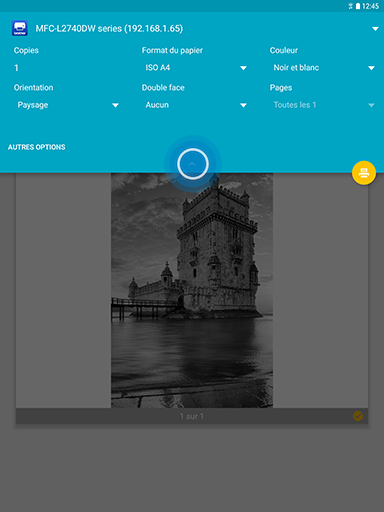This screenshot has width=384, height=512.
Task: Open the Noir et blanc color dropdown
Action: coord(324,68)
